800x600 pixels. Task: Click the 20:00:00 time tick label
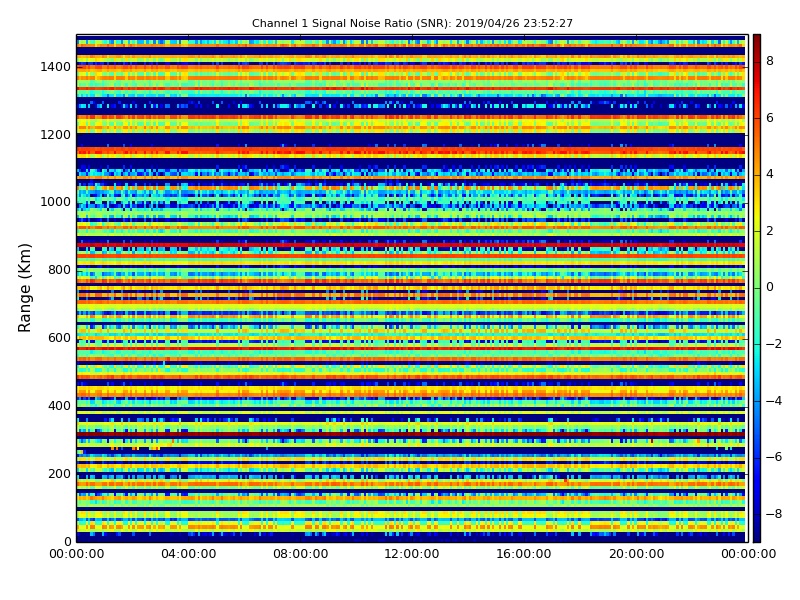pos(636,554)
